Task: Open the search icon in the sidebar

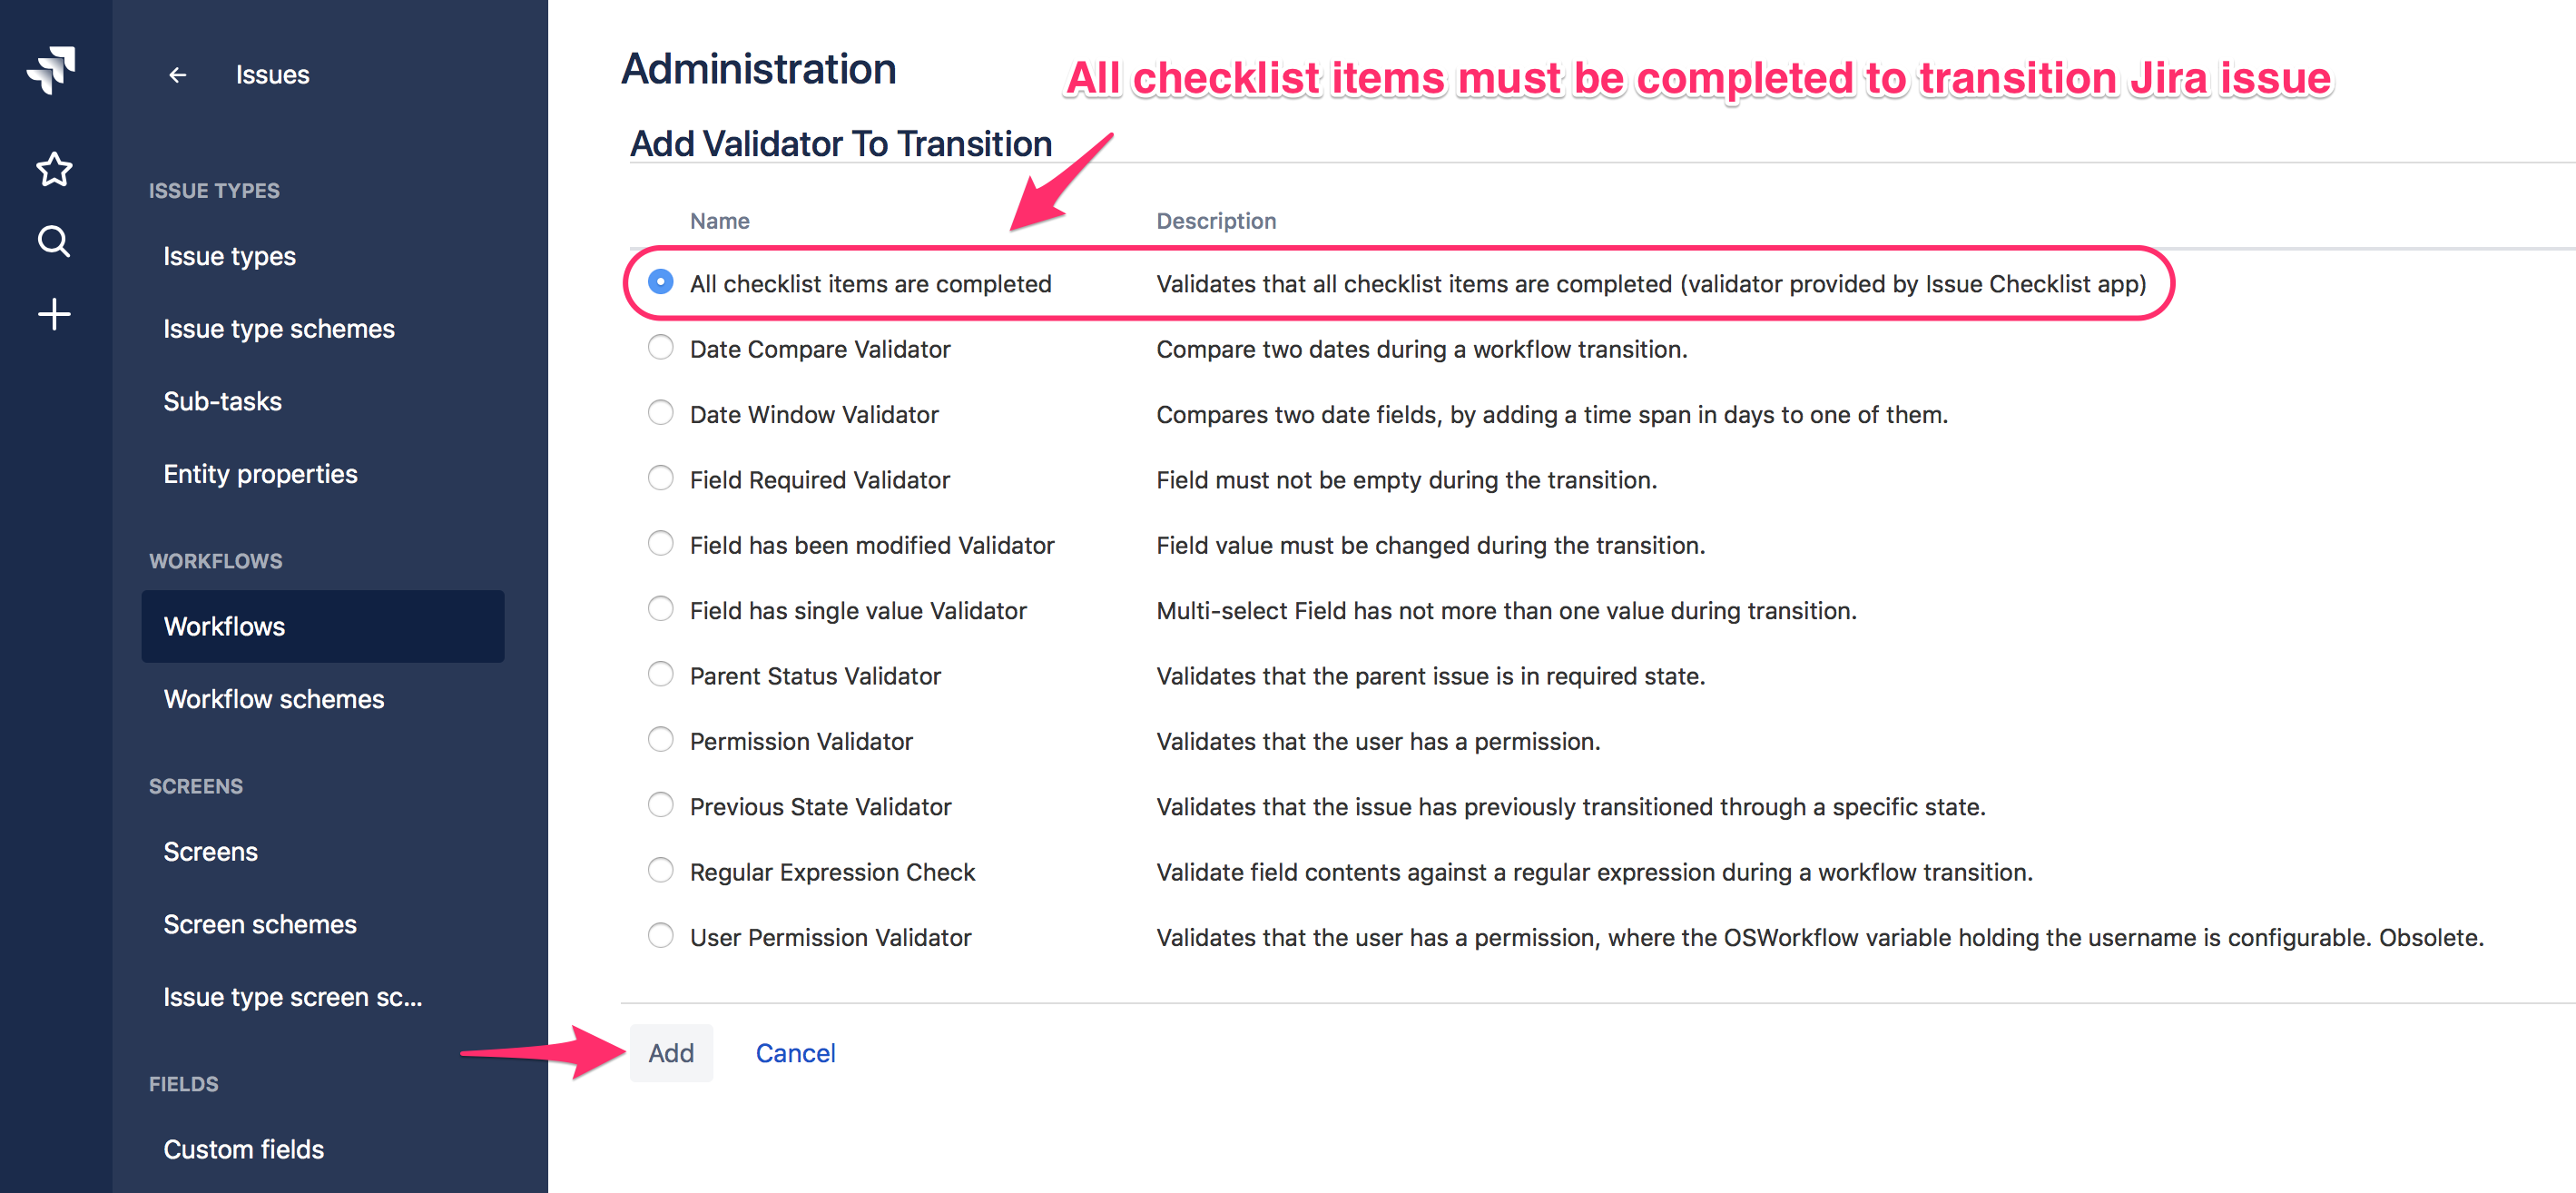Action: click(x=54, y=241)
